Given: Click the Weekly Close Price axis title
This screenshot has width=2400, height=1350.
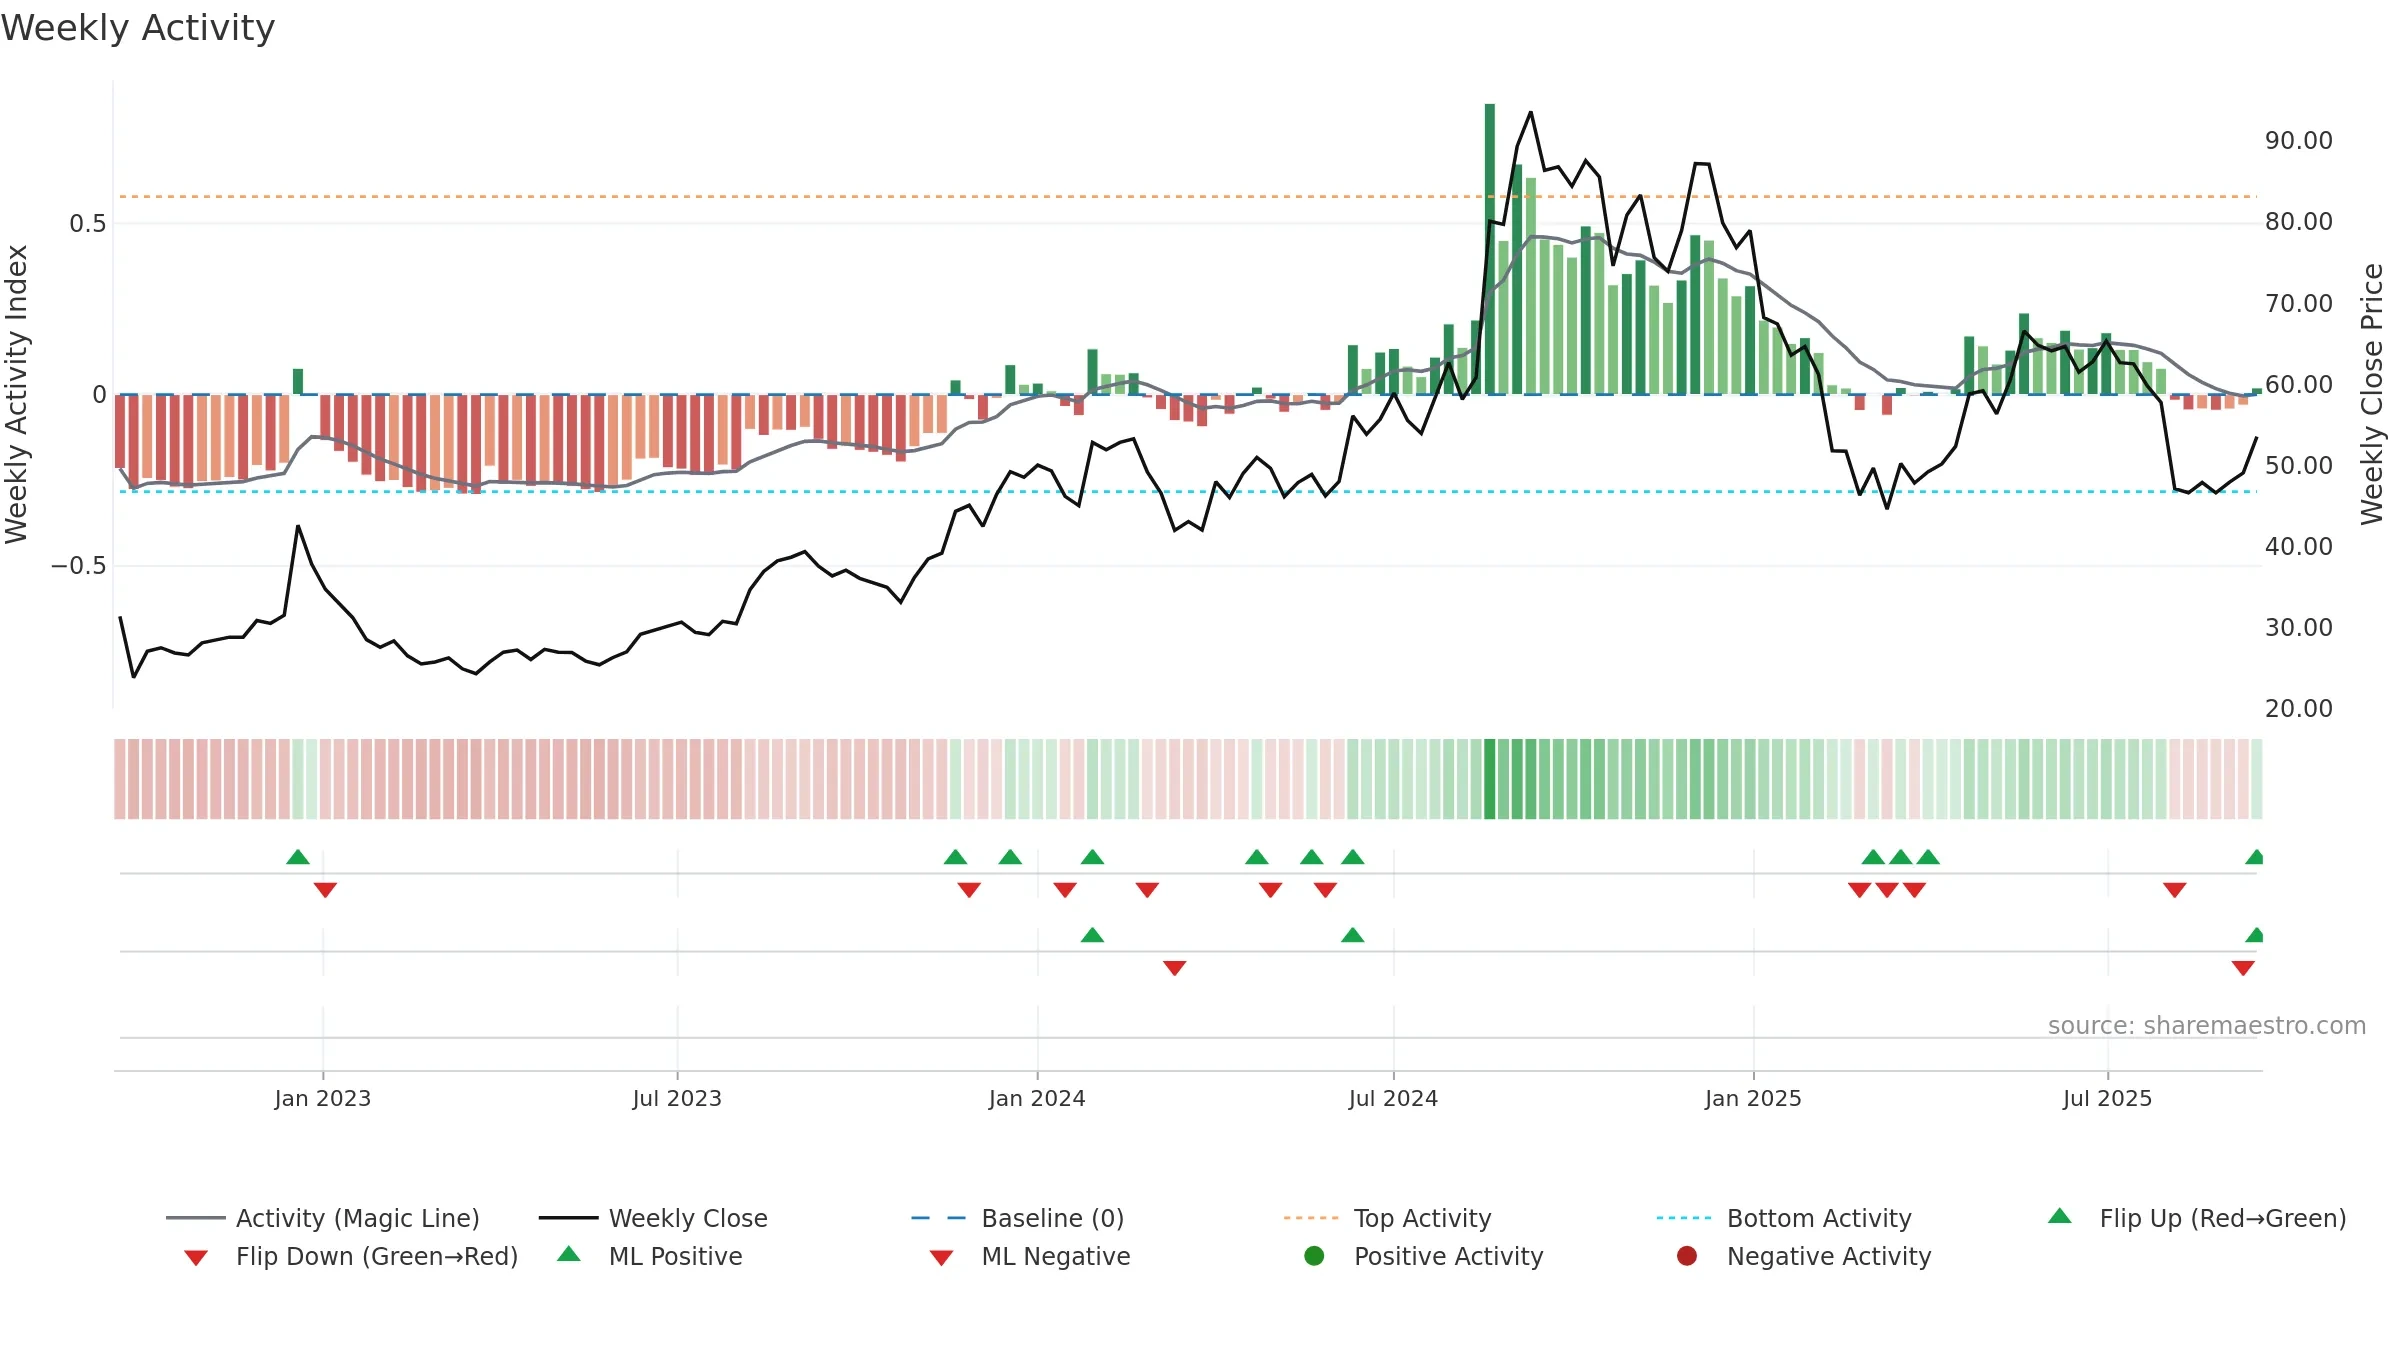Looking at the screenshot, I should coord(2372,395).
